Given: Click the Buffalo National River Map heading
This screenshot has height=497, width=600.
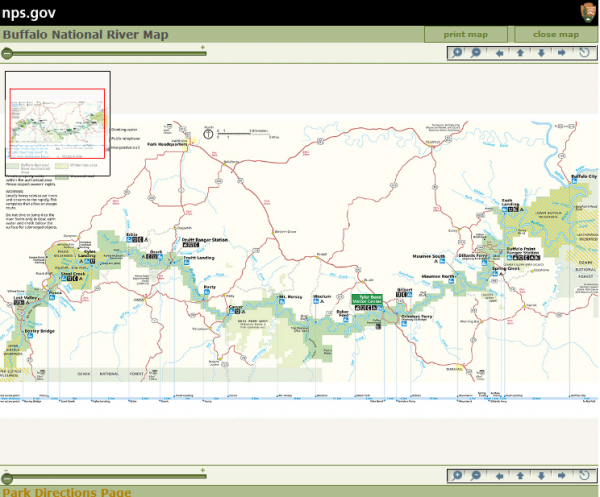Looking at the screenshot, I should pyautogui.click(x=86, y=35).
